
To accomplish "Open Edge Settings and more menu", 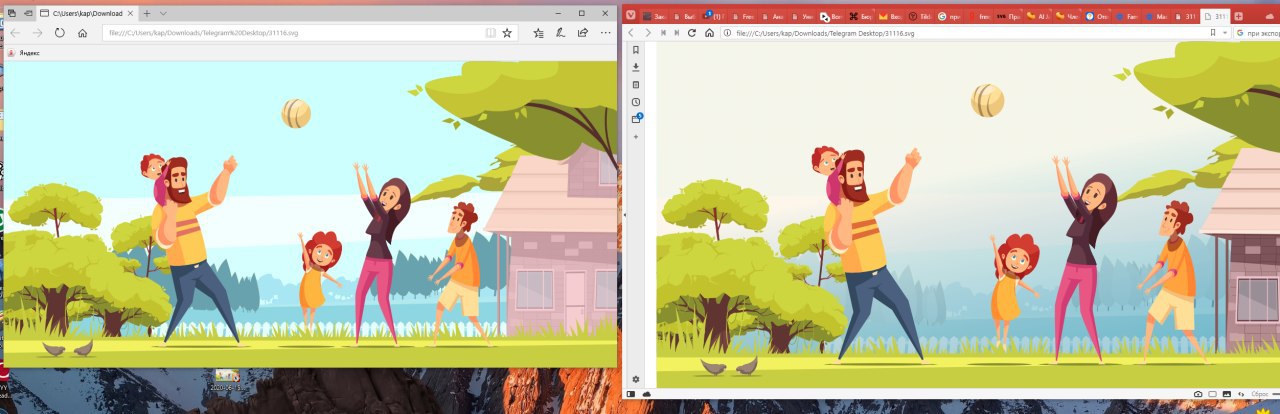I will click(x=605, y=33).
